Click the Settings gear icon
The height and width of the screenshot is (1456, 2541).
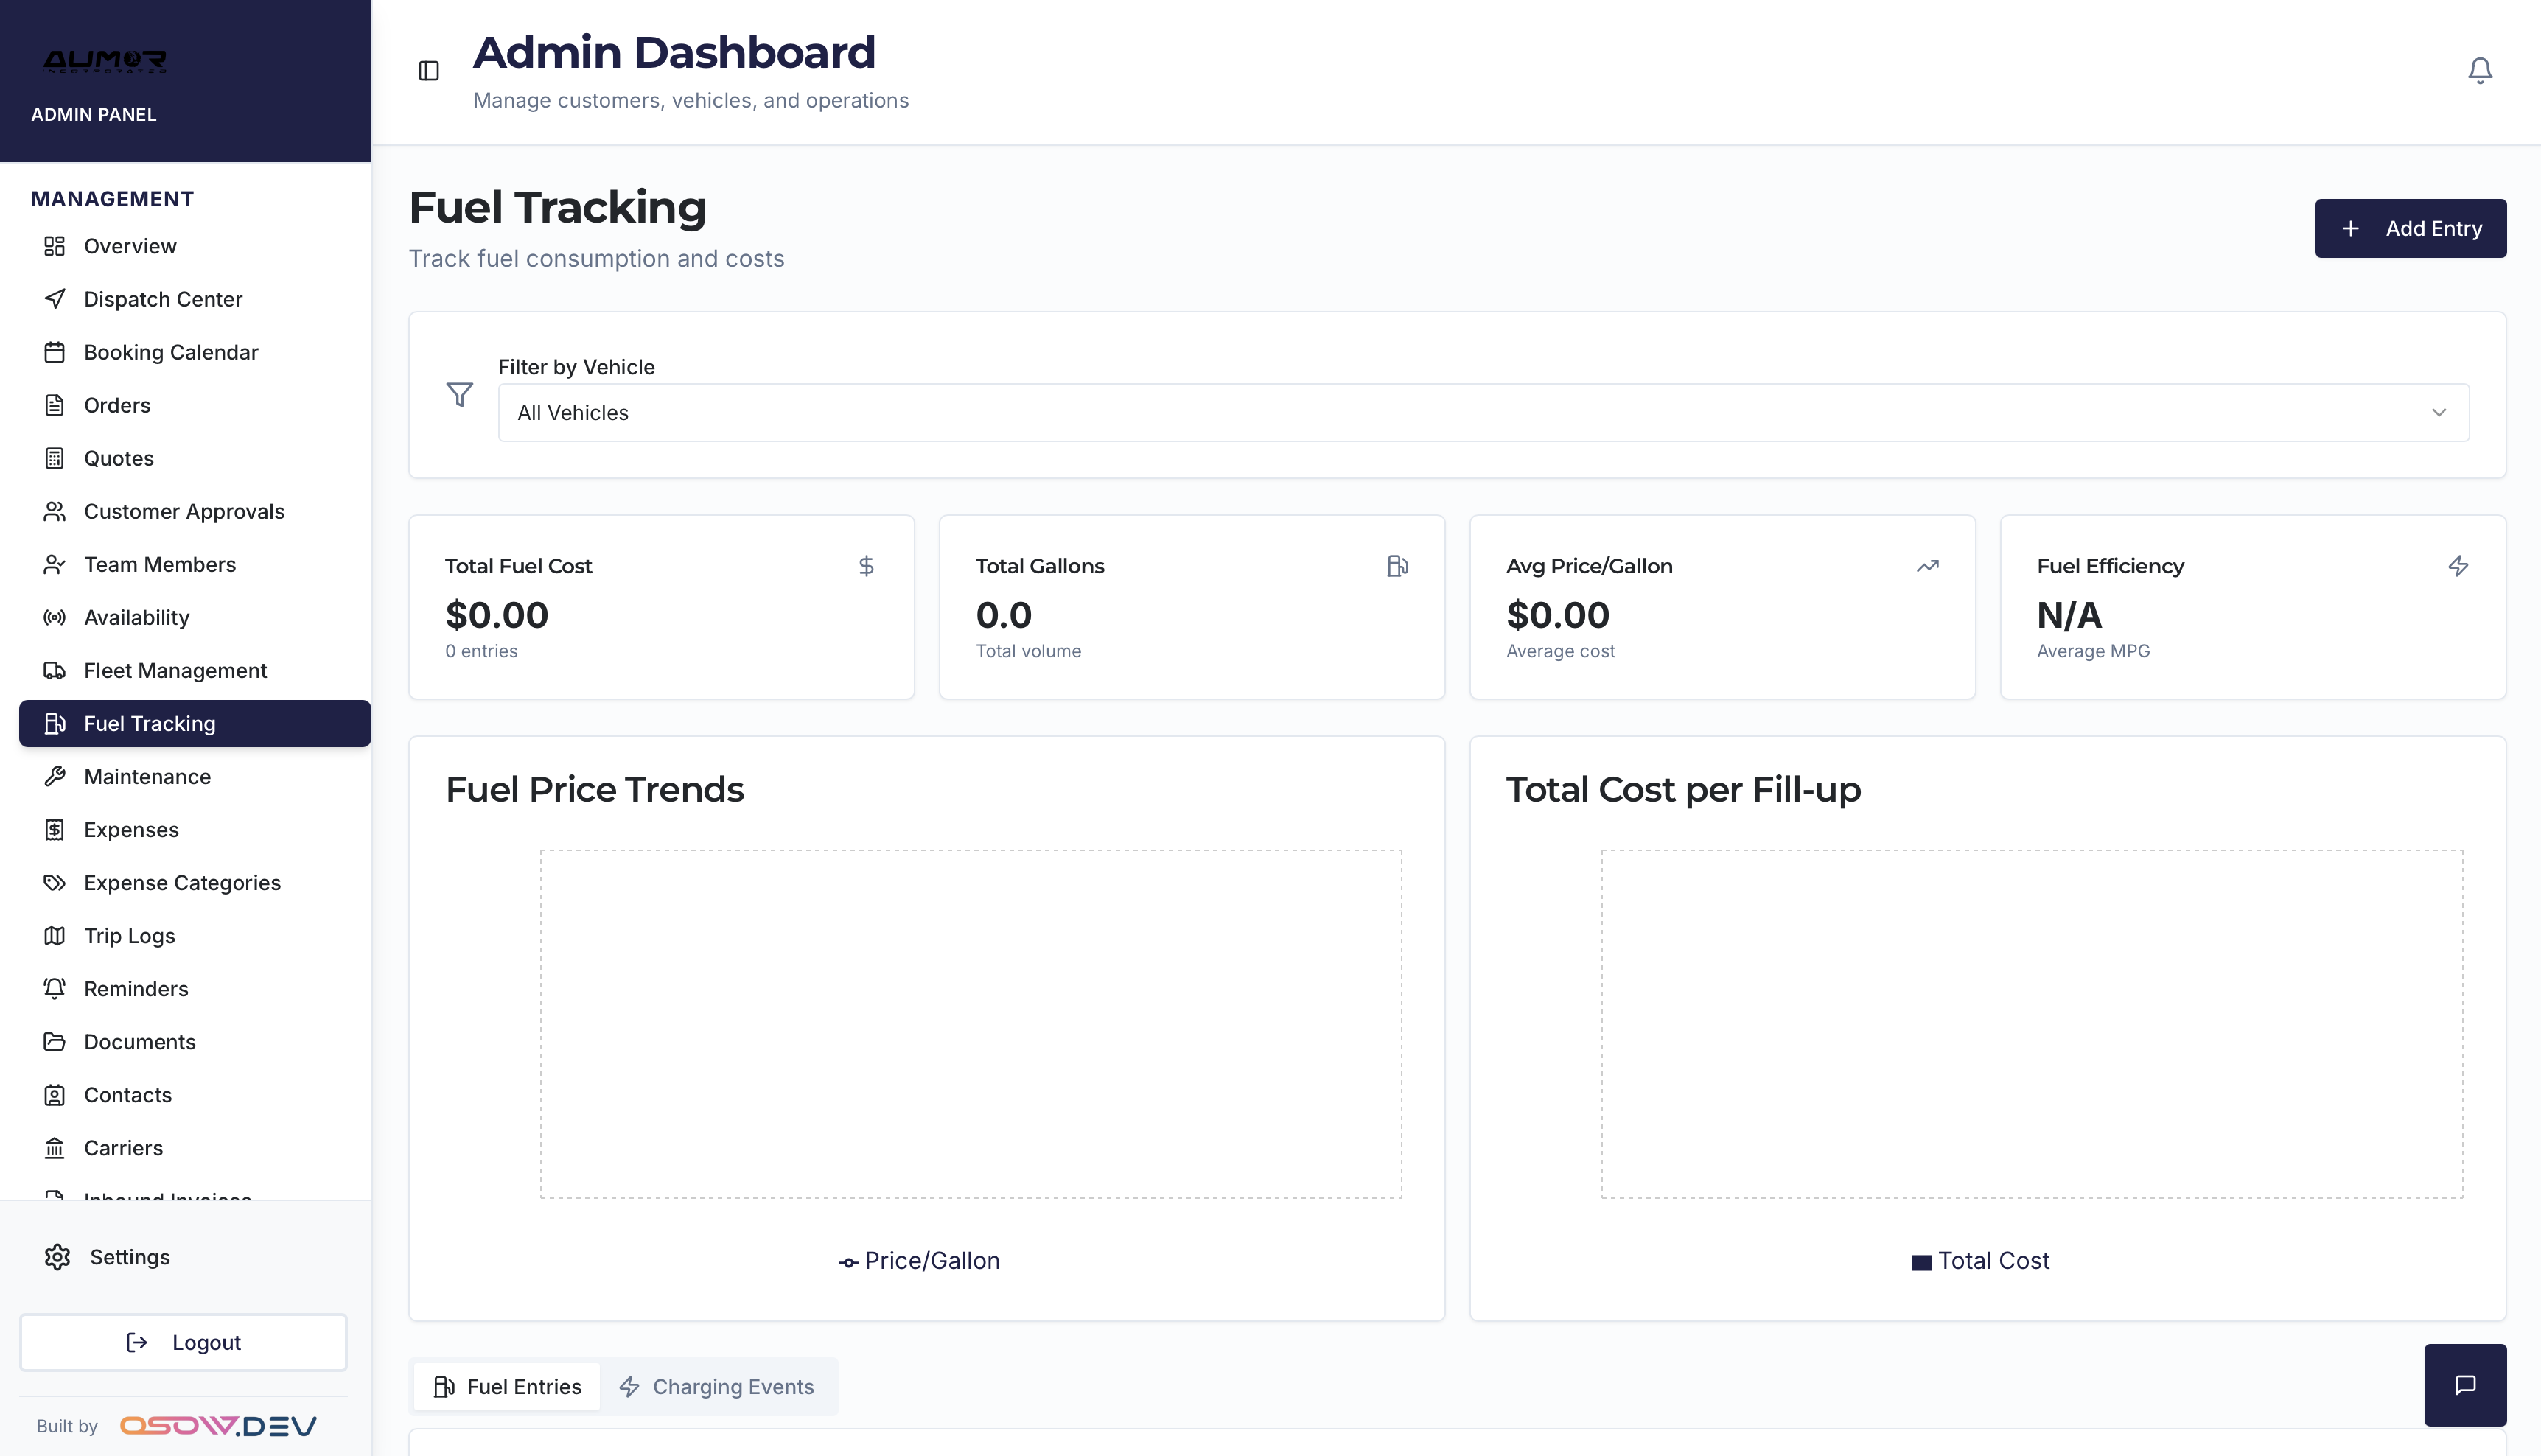[57, 1257]
